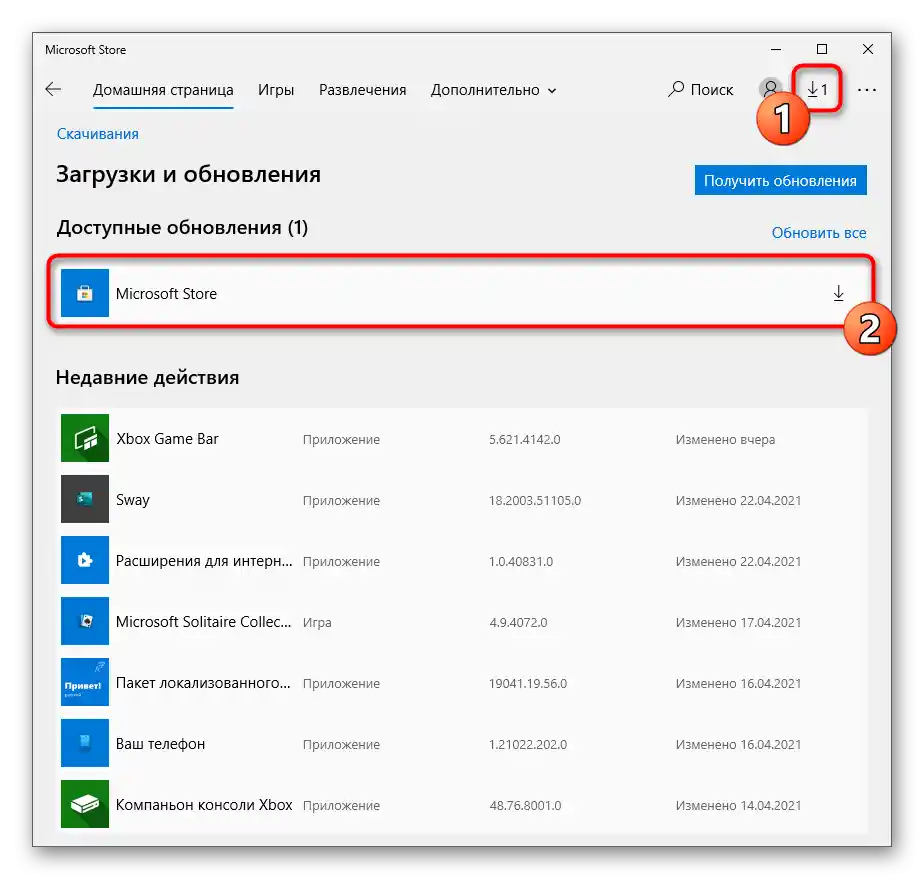924x879 pixels.
Task: Click the Поиск search label
Action: [712, 90]
